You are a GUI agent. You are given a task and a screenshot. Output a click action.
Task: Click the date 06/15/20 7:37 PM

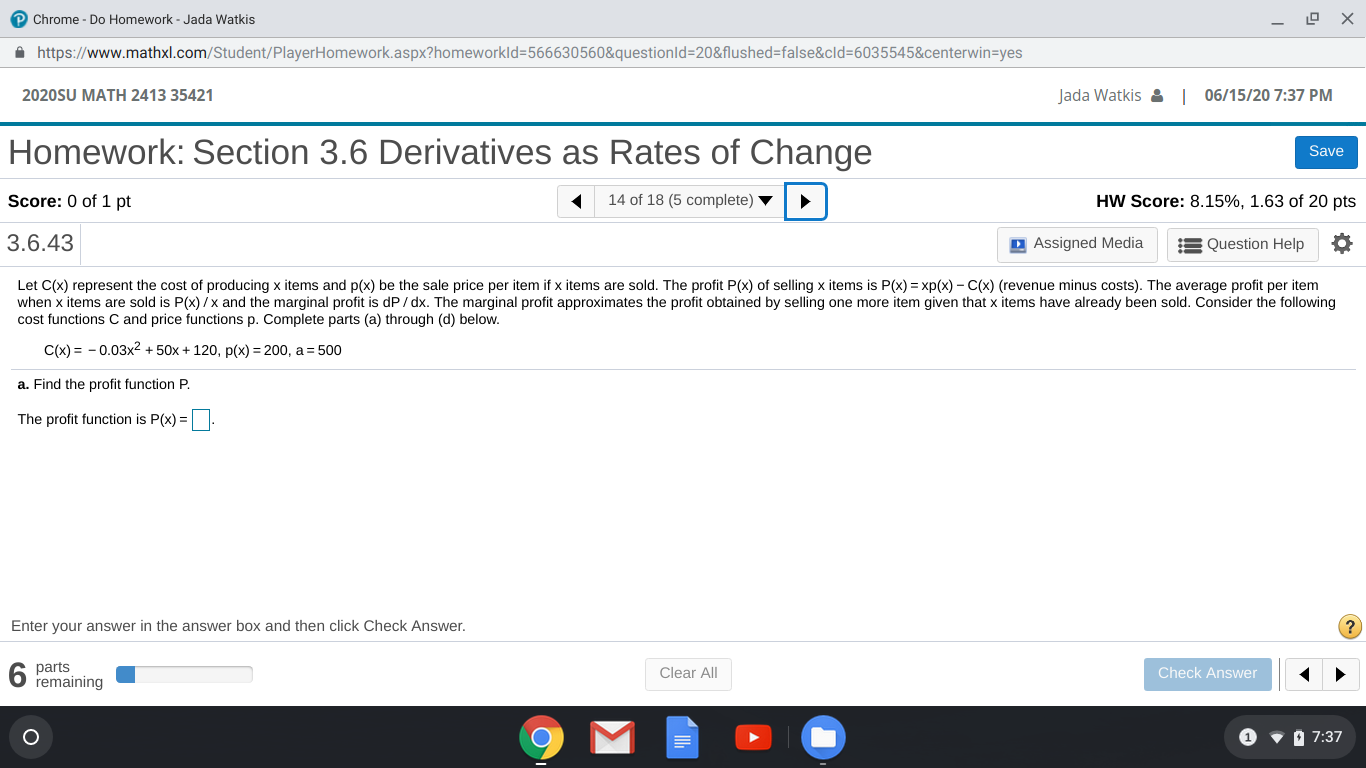(x=1269, y=96)
